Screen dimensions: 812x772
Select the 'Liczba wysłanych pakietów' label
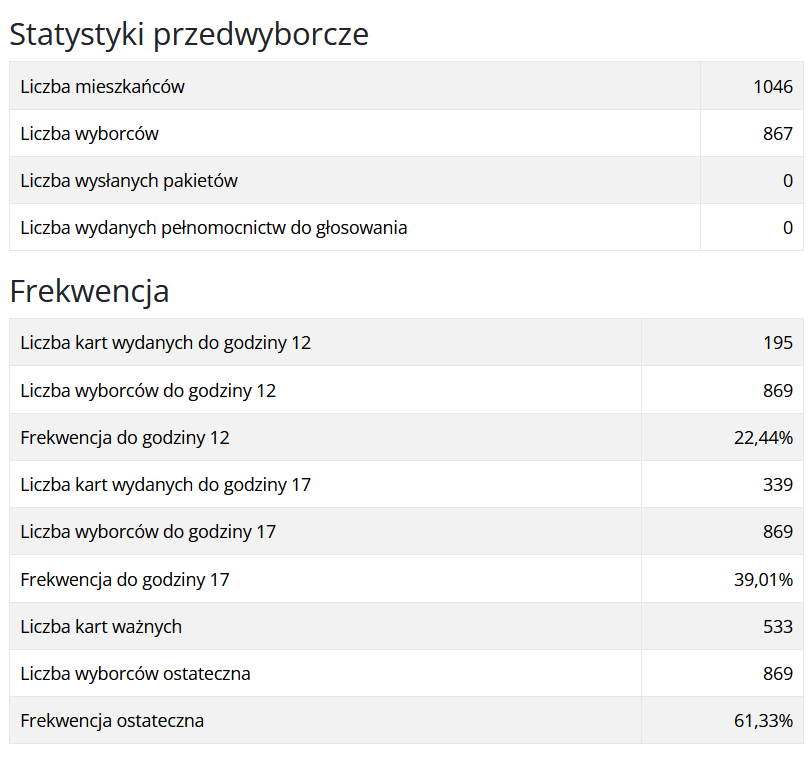[129, 181]
